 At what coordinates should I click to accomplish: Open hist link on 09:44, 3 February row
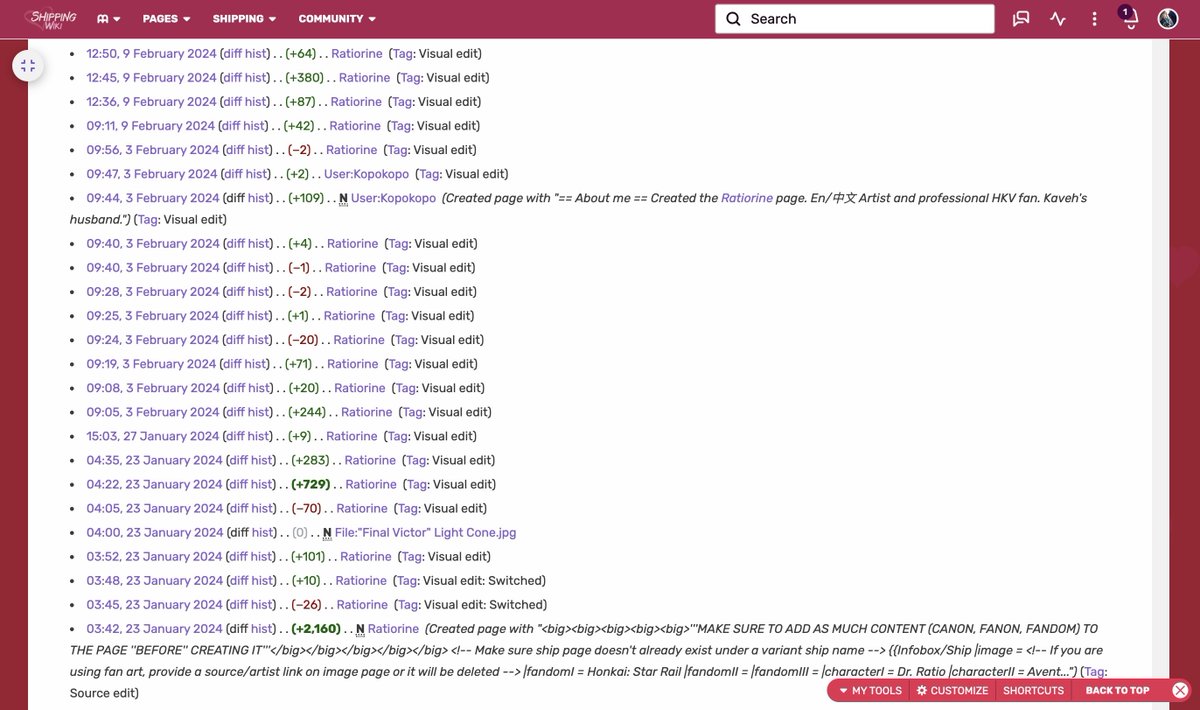pyautogui.click(x=259, y=198)
